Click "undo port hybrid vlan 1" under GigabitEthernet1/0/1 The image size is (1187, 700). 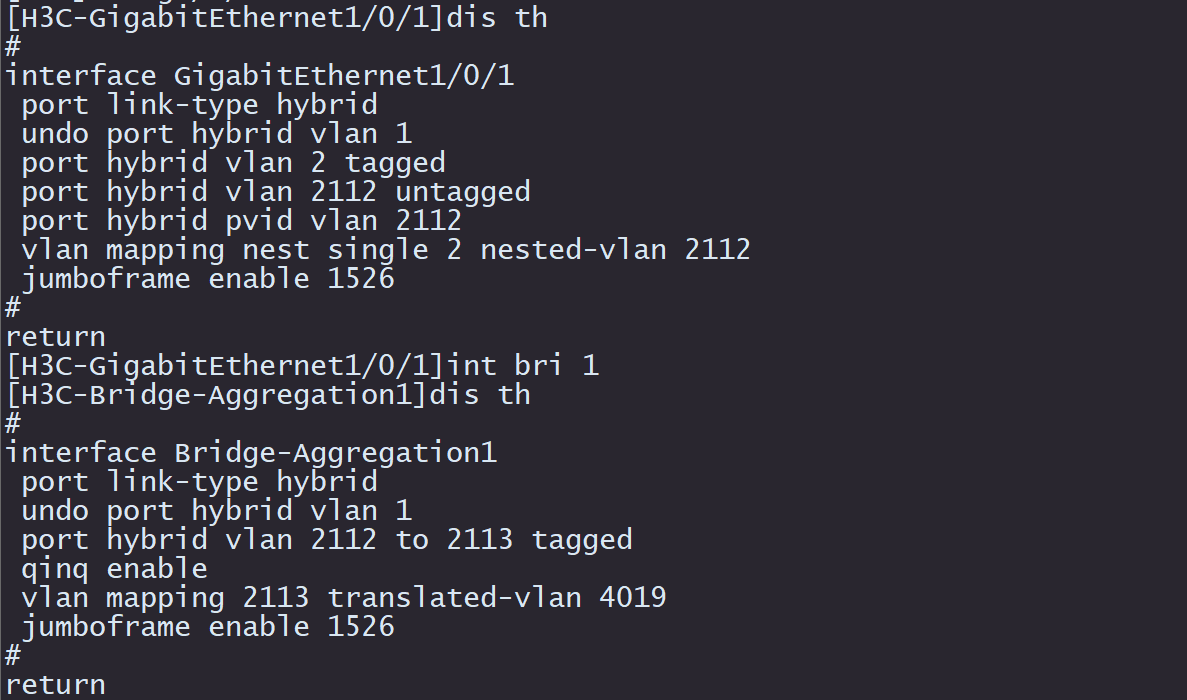click(x=216, y=134)
